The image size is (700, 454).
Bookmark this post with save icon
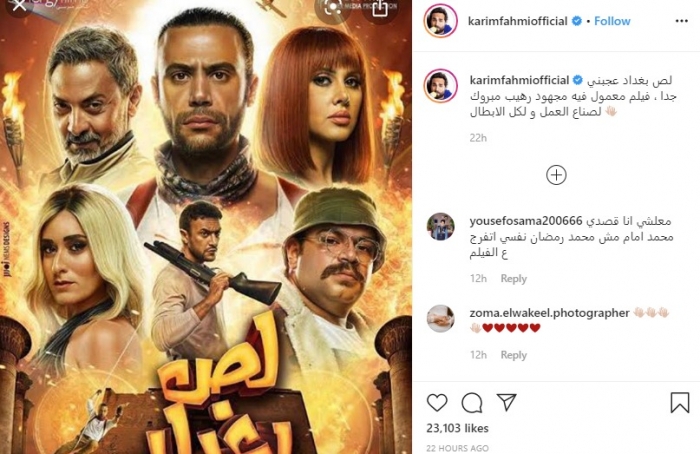pyautogui.click(x=679, y=402)
